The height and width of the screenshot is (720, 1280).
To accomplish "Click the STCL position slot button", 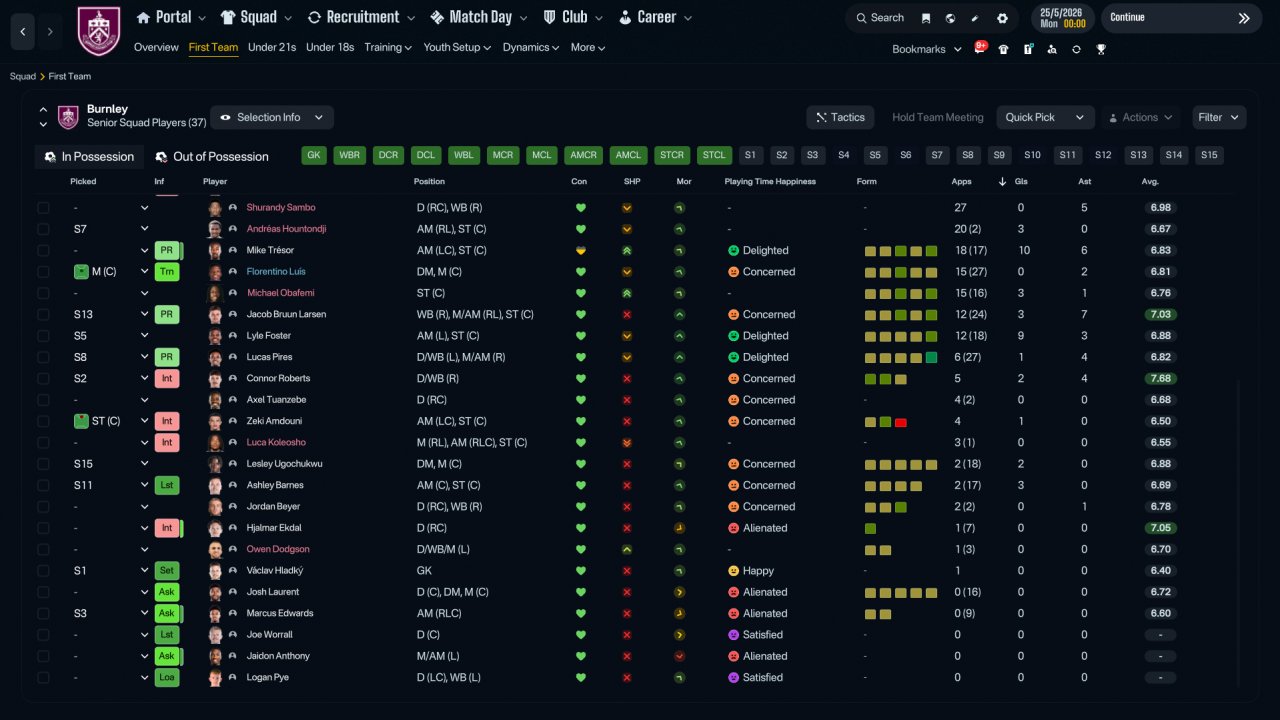I will point(714,155).
